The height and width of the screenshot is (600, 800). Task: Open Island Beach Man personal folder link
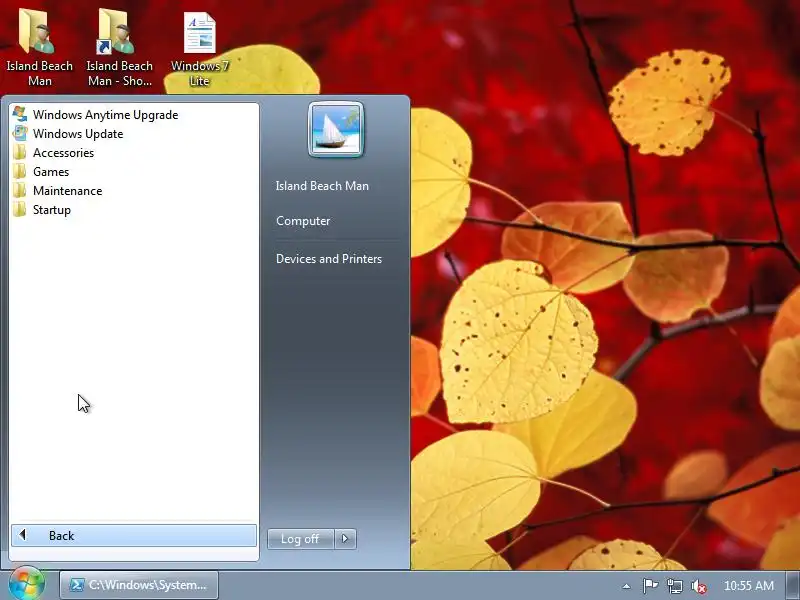click(322, 186)
